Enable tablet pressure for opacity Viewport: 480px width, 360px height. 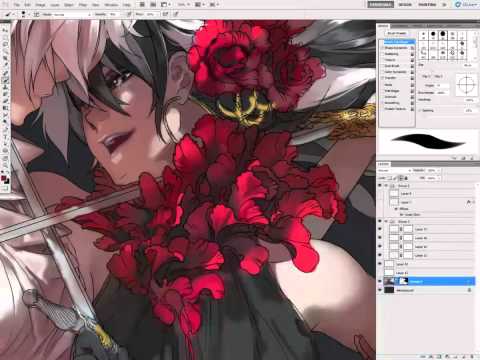(129, 14)
